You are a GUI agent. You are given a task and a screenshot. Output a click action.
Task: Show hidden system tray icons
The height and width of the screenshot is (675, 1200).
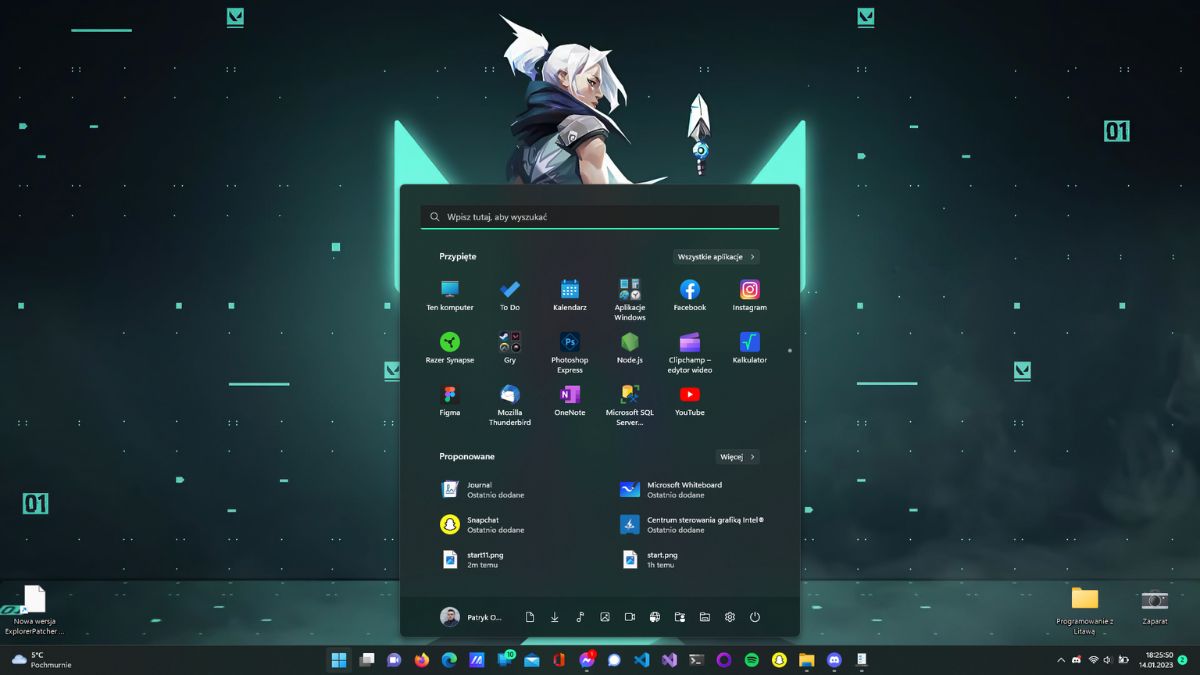click(x=1061, y=660)
